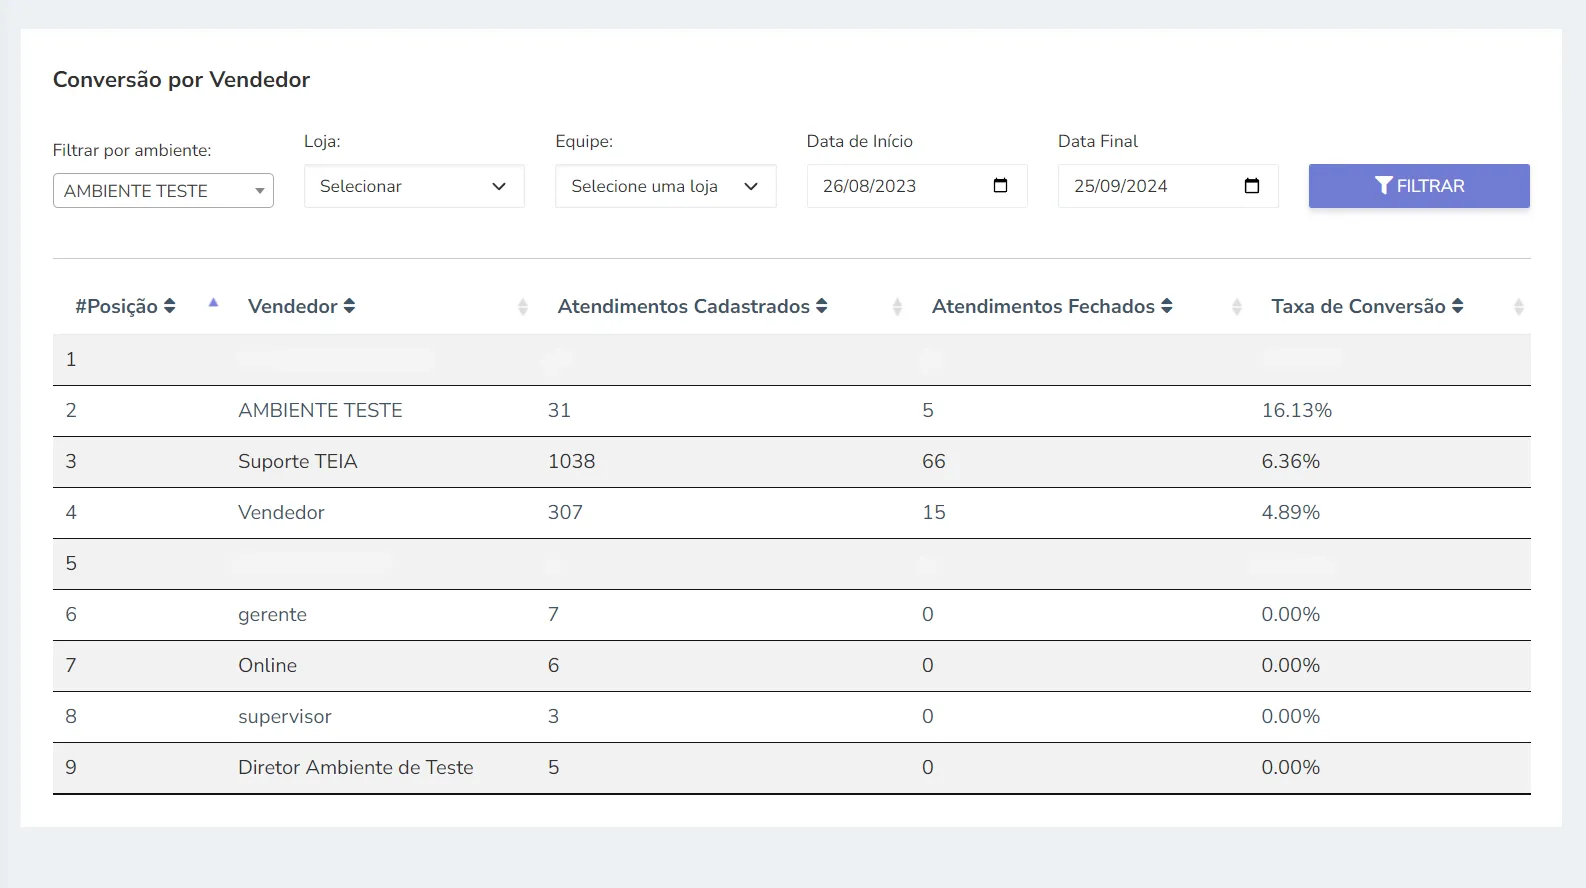Open calendar picker for Data Final

pyautogui.click(x=1251, y=186)
